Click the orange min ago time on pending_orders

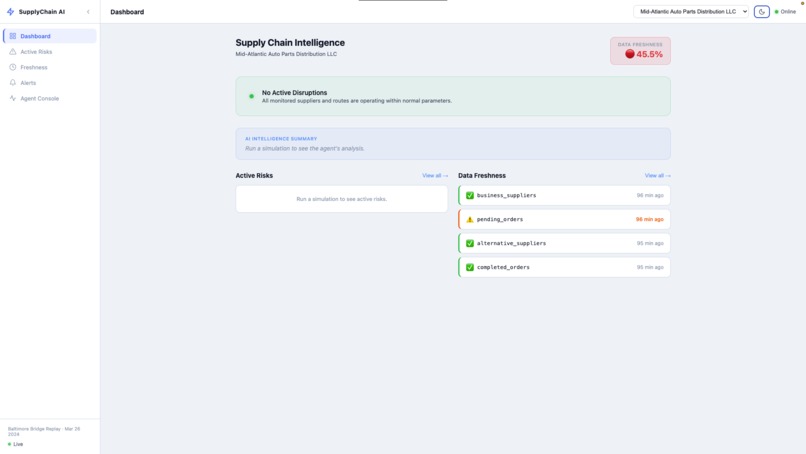[650, 219]
